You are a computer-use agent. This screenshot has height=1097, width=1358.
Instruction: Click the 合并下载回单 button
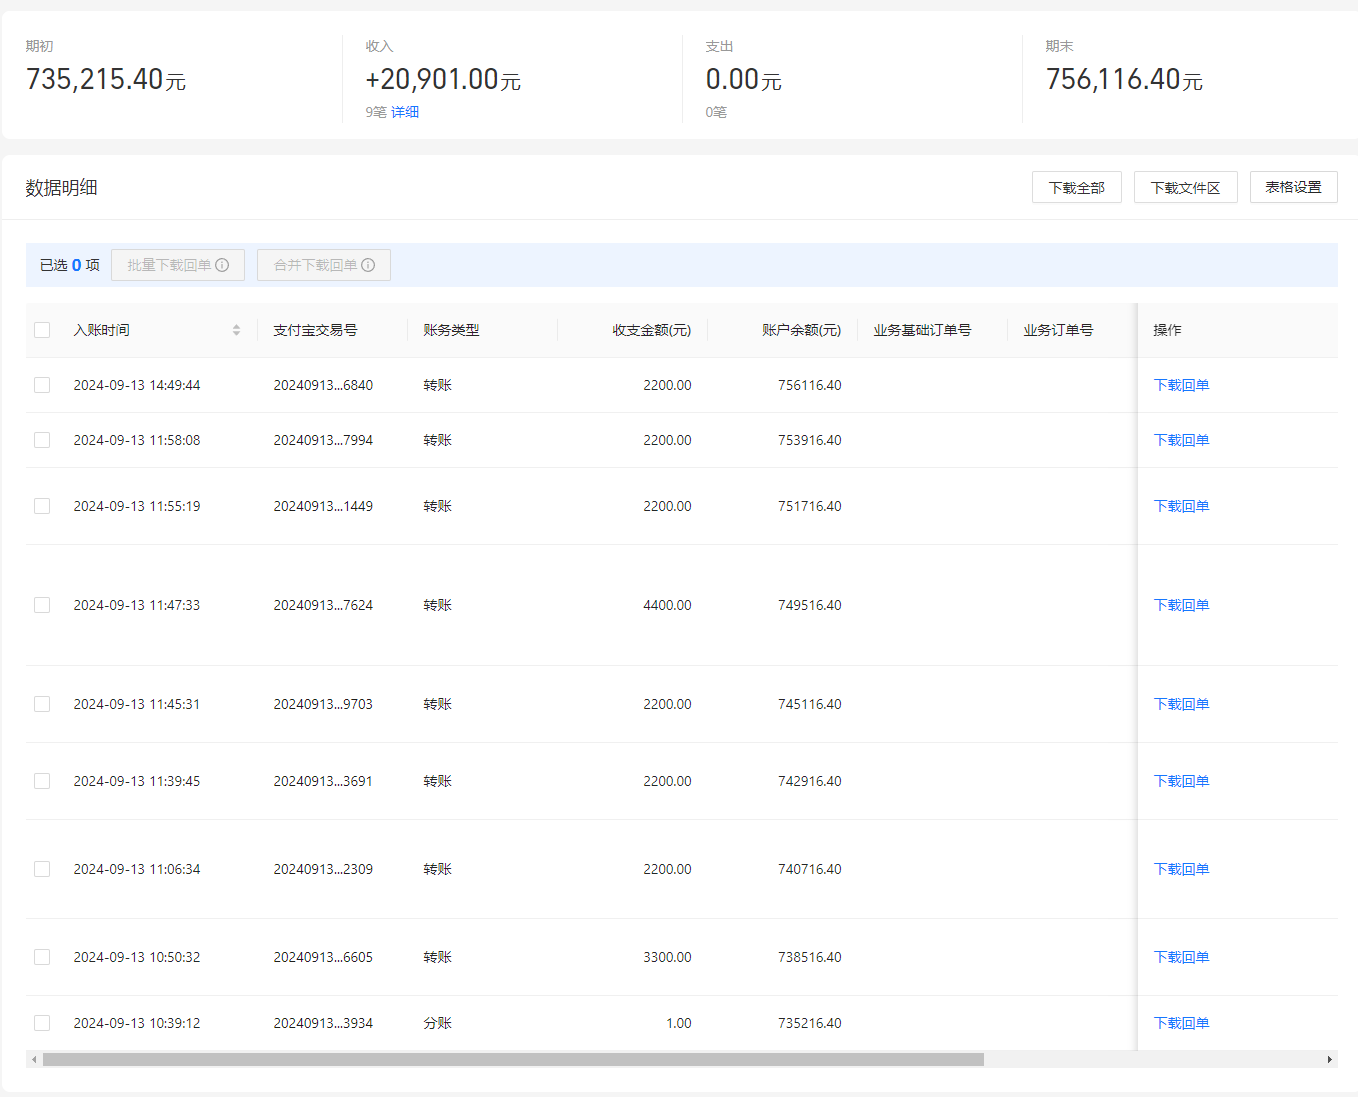tap(324, 265)
